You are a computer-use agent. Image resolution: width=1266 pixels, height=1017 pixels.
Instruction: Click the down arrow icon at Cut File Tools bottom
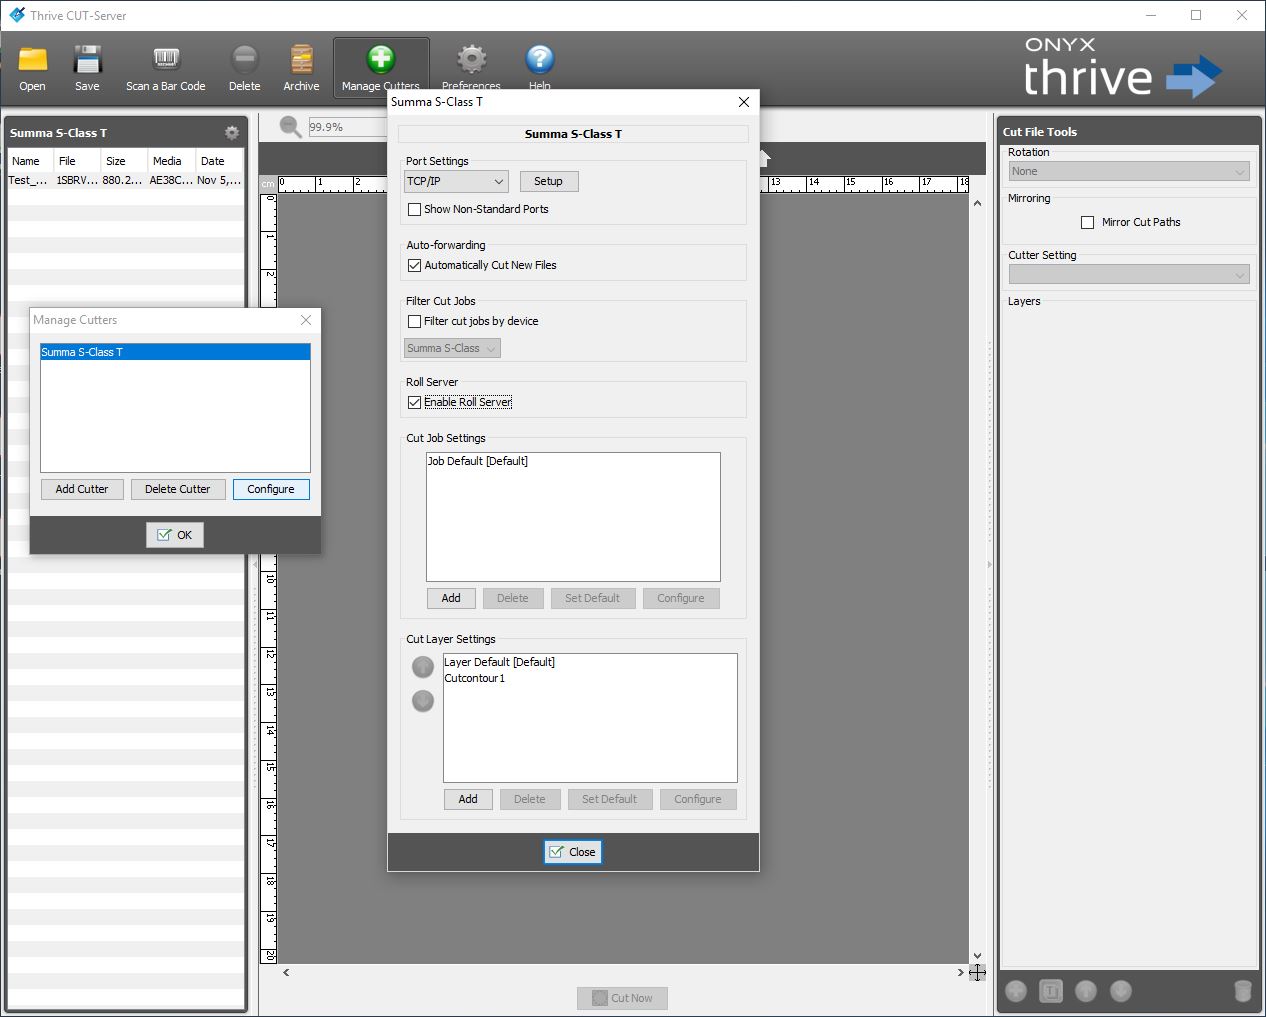[1121, 991]
